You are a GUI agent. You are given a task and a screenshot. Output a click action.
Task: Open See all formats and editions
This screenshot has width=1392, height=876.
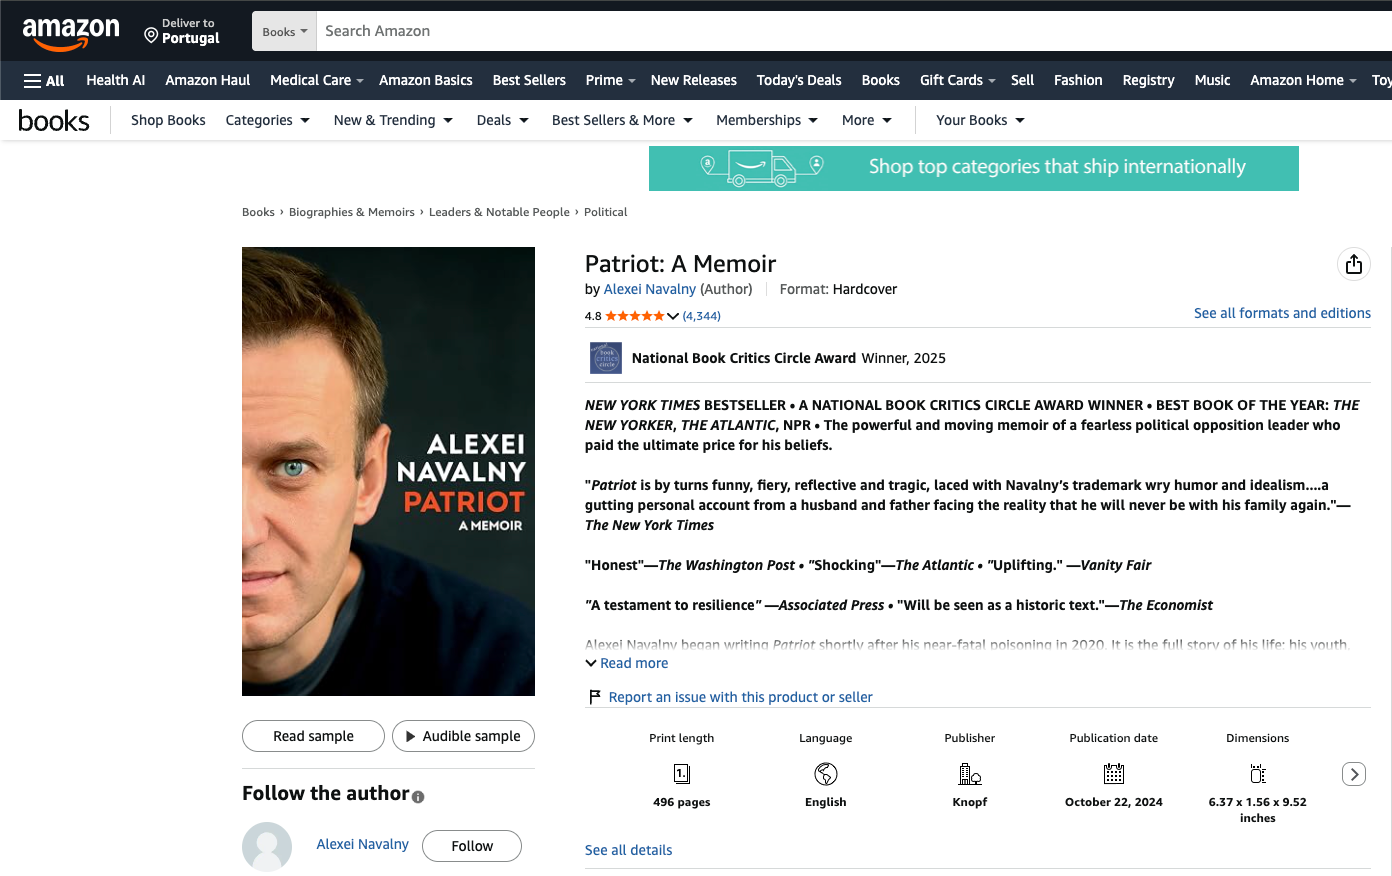click(x=1282, y=313)
